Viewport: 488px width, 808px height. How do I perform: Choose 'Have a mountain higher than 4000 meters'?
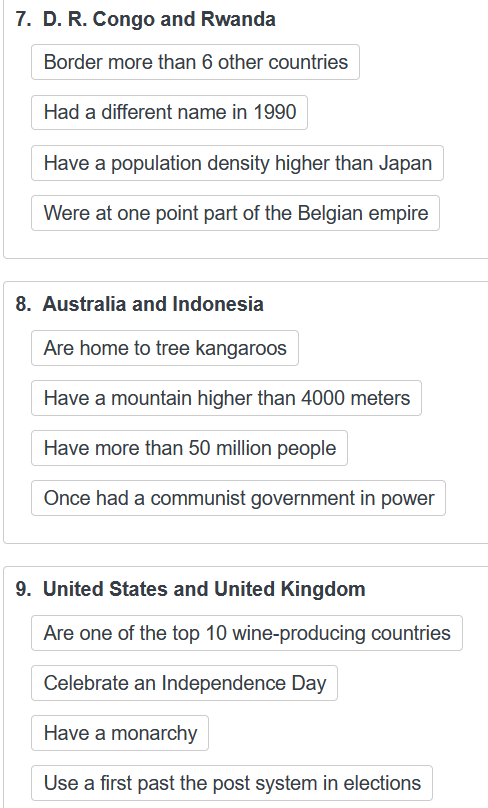(x=226, y=398)
